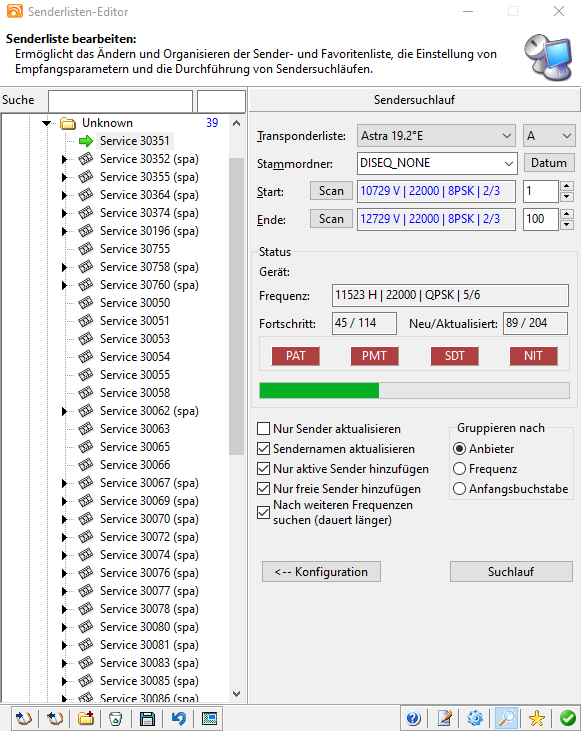Click the channel icon of Service 30066
Image resolution: width=581 pixels, height=731 pixels.
coord(86,465)
